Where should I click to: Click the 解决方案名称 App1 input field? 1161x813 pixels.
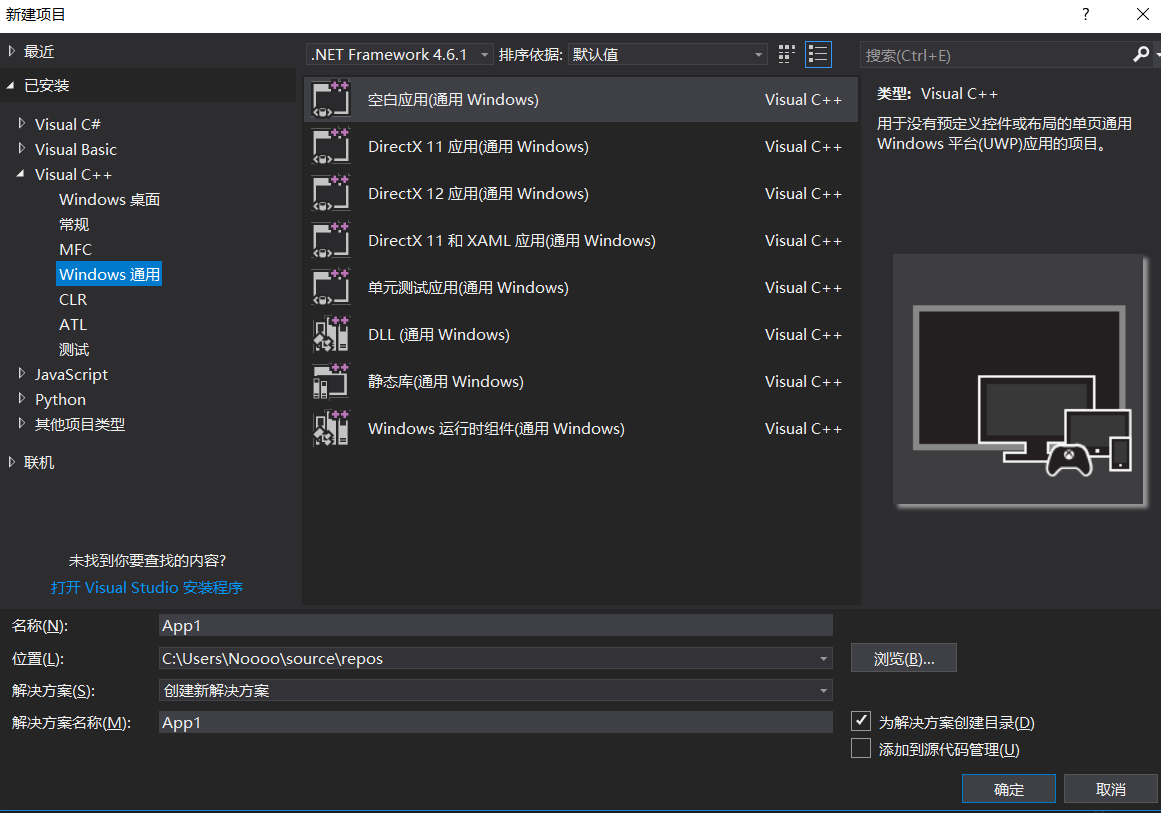click(495, 722)
